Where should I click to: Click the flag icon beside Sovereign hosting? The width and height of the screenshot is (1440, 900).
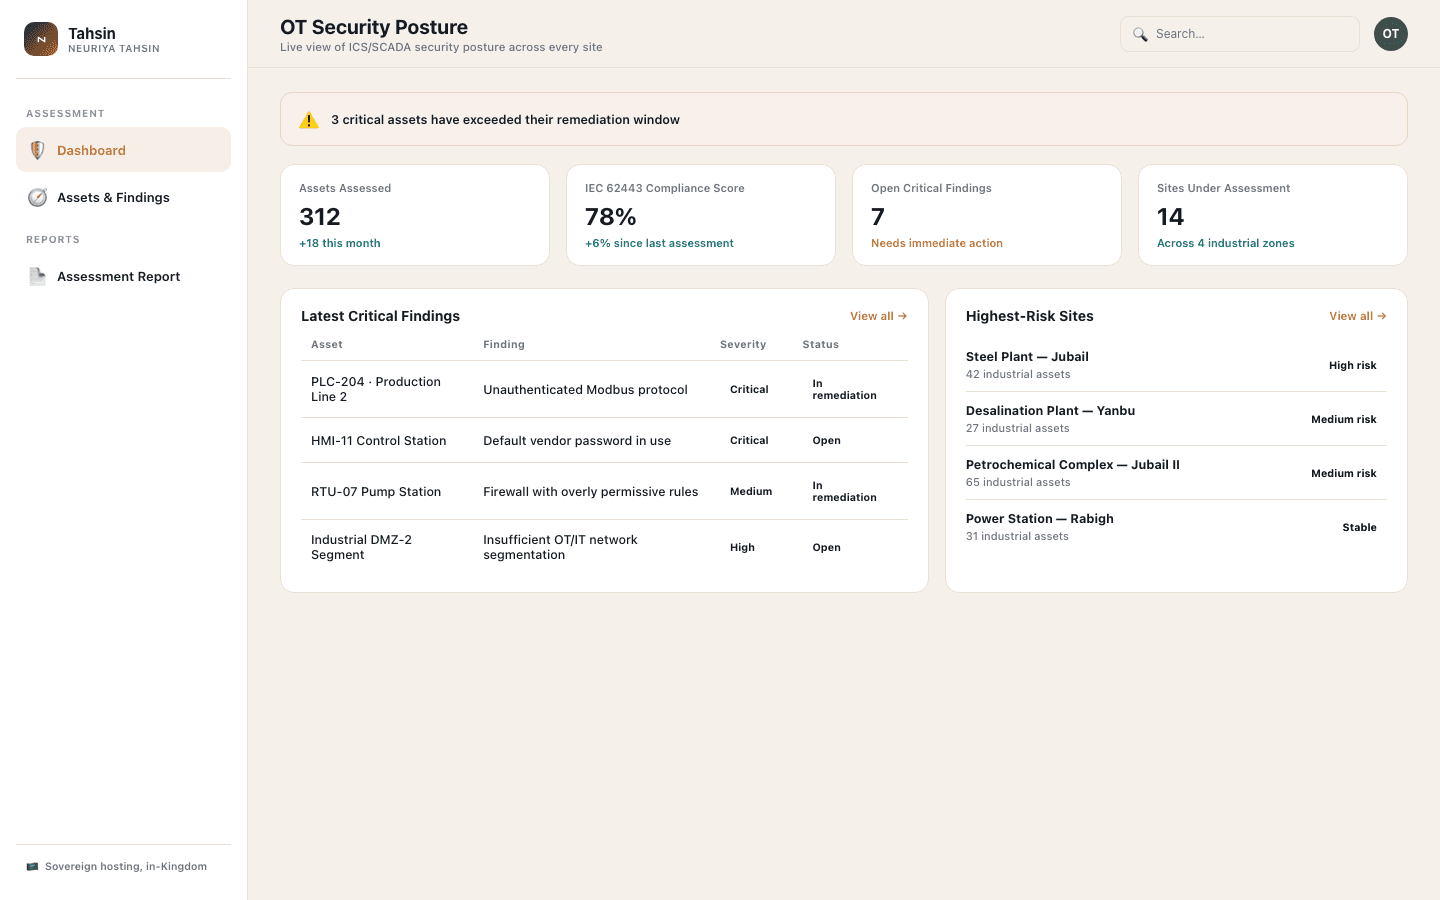[32, 867]
